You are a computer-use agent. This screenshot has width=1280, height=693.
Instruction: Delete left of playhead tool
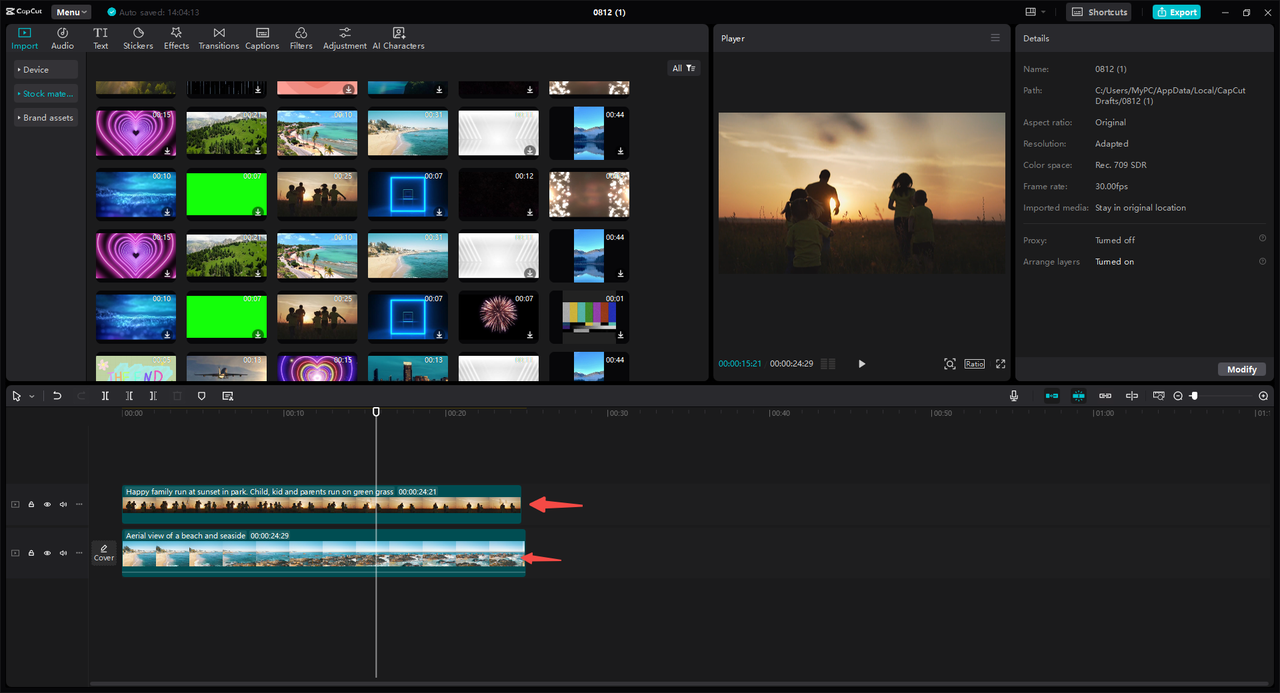pyautogui.click(x=129, y=396)
